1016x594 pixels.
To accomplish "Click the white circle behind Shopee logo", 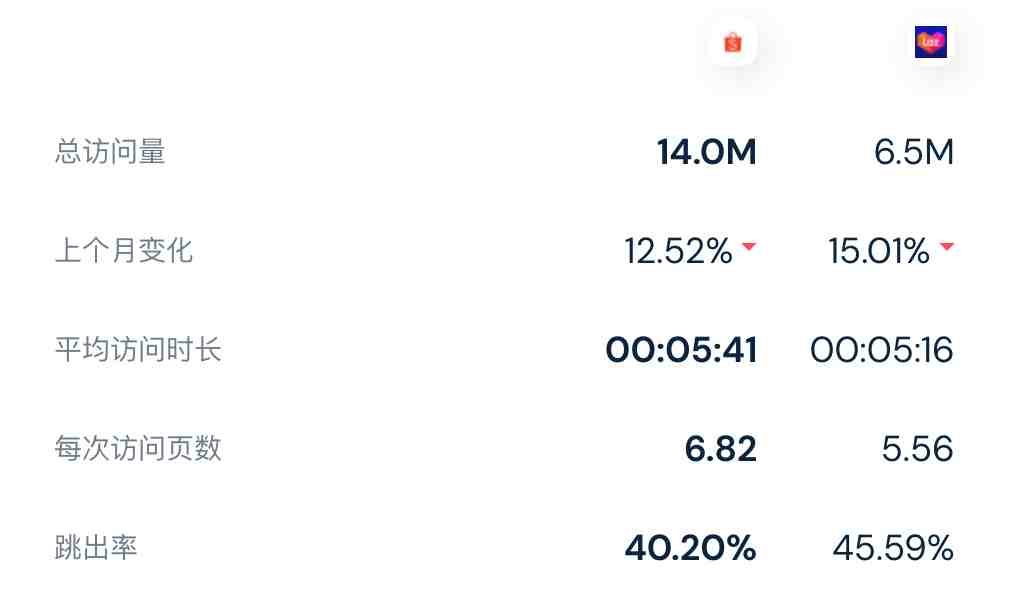I will click(x=733, y=42).
